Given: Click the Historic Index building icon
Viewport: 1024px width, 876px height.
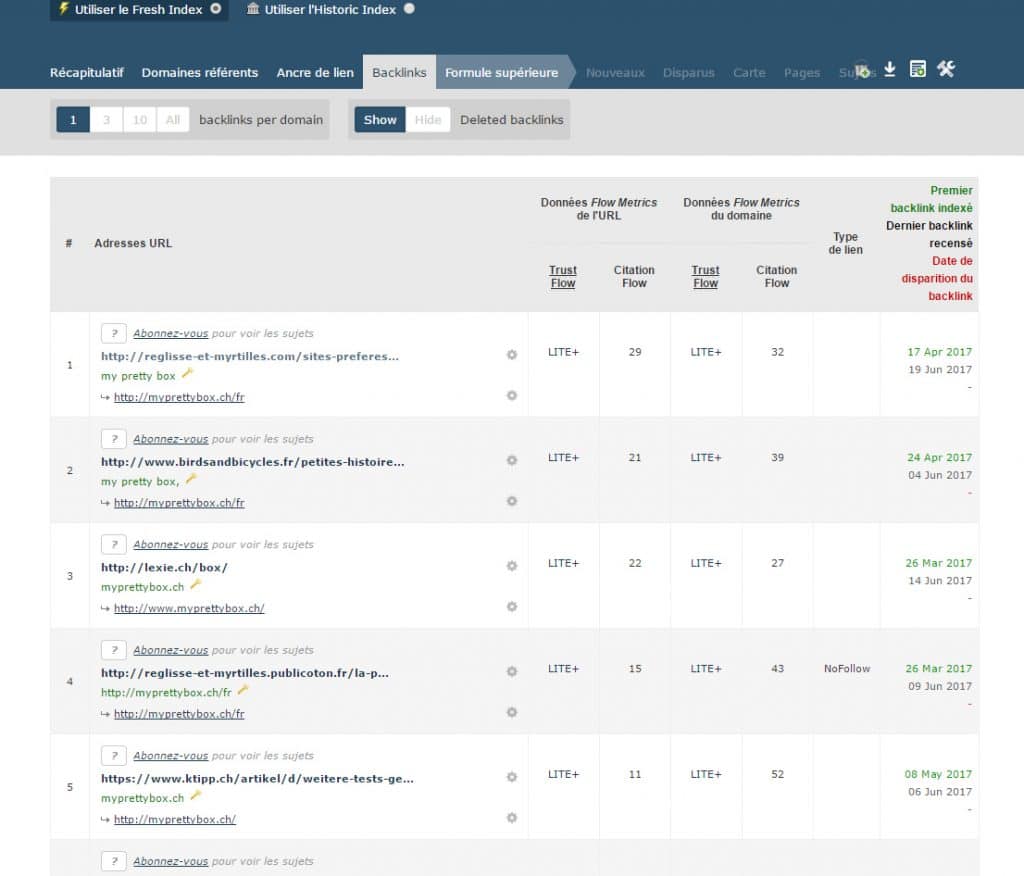Looking at the screenshot, I should tap(253, 8).
